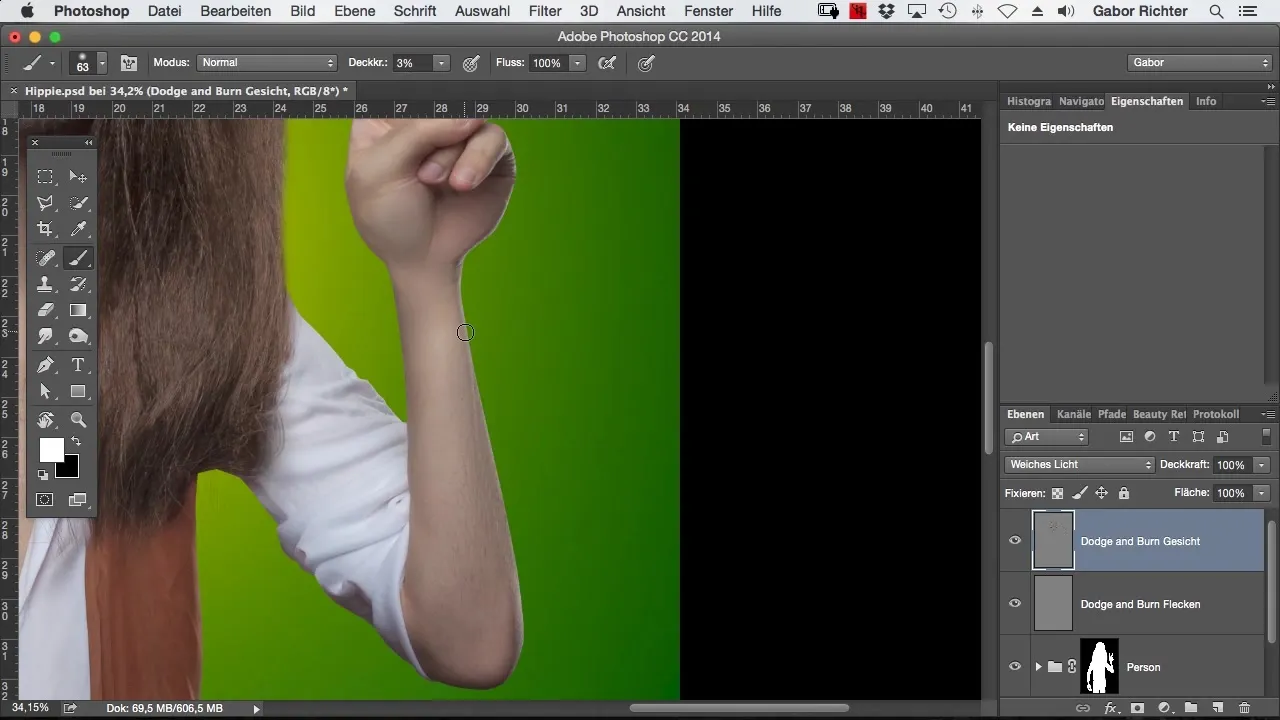Screen dimensions: 1280x720
Task: Hide the Dodge and Burn Flecken layer
Action: [1015, 604]
